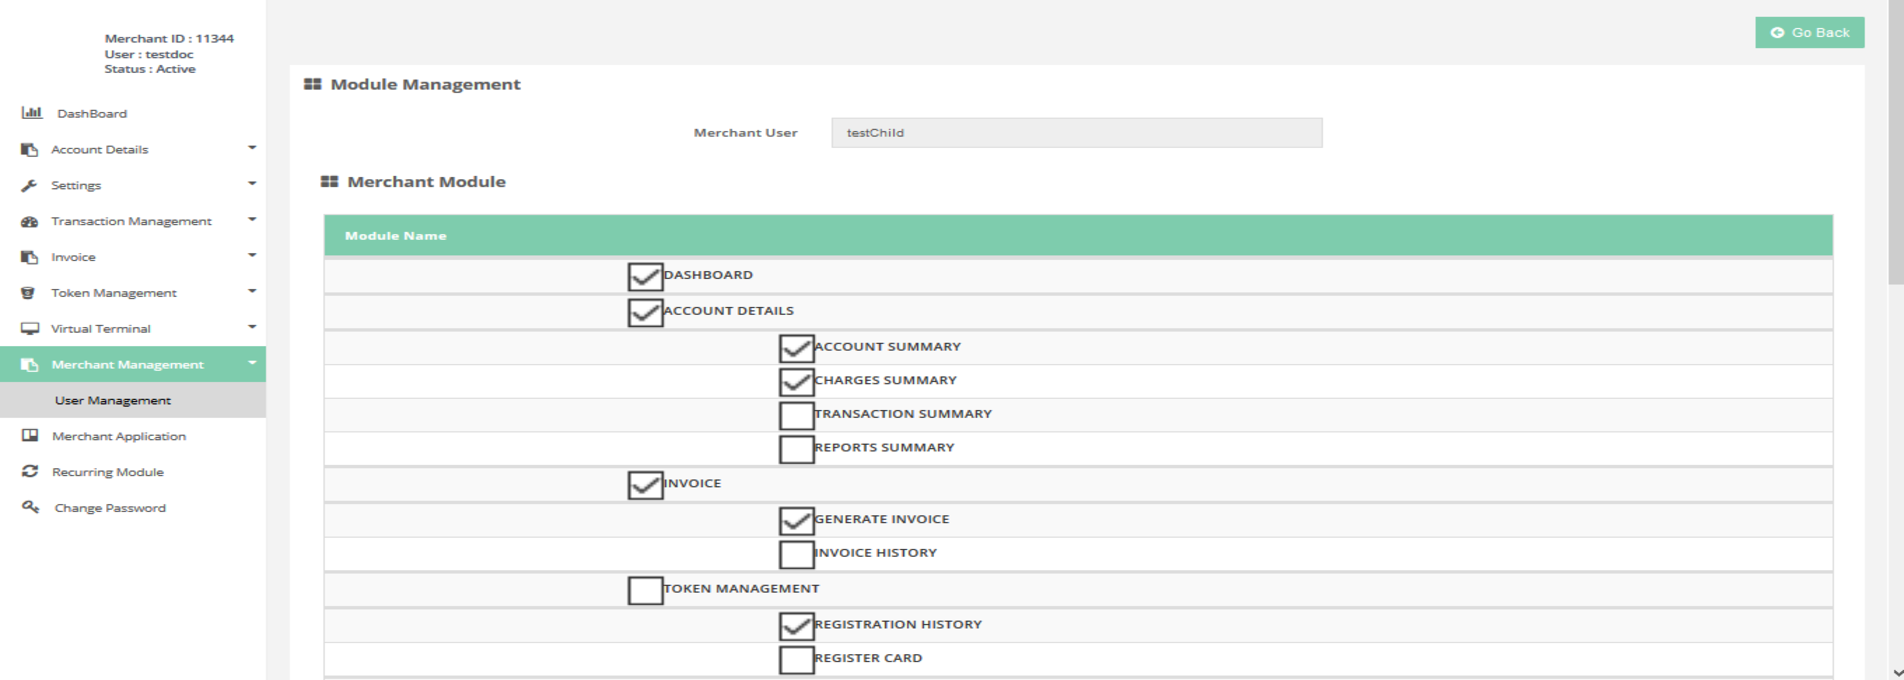Click the Change Password key icon
This screenshot has width=1904, height=680.
tap(31, 507)
